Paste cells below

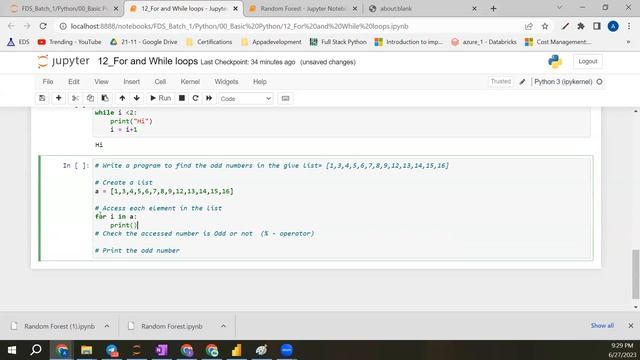point(105,98)
